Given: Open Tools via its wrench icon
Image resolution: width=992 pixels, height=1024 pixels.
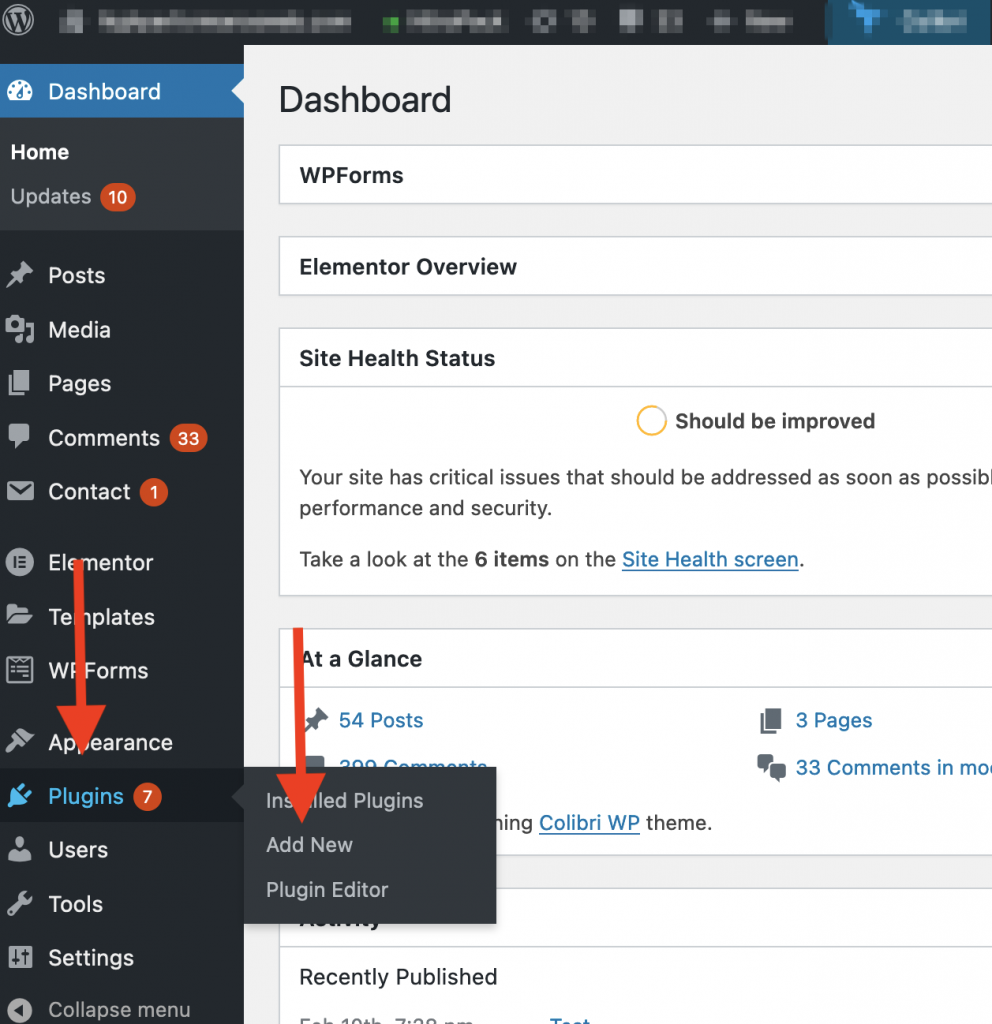Looking at the screenshot, I should coord(20,903).
